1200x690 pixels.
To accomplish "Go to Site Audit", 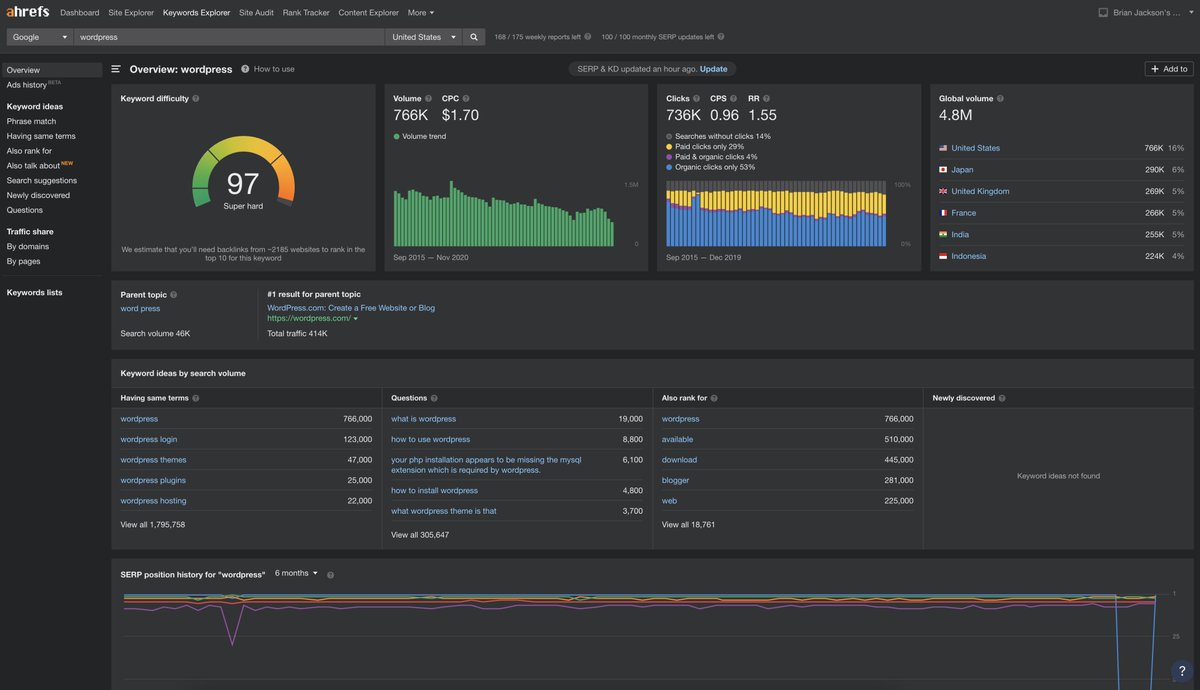I will tap(257, 13).
